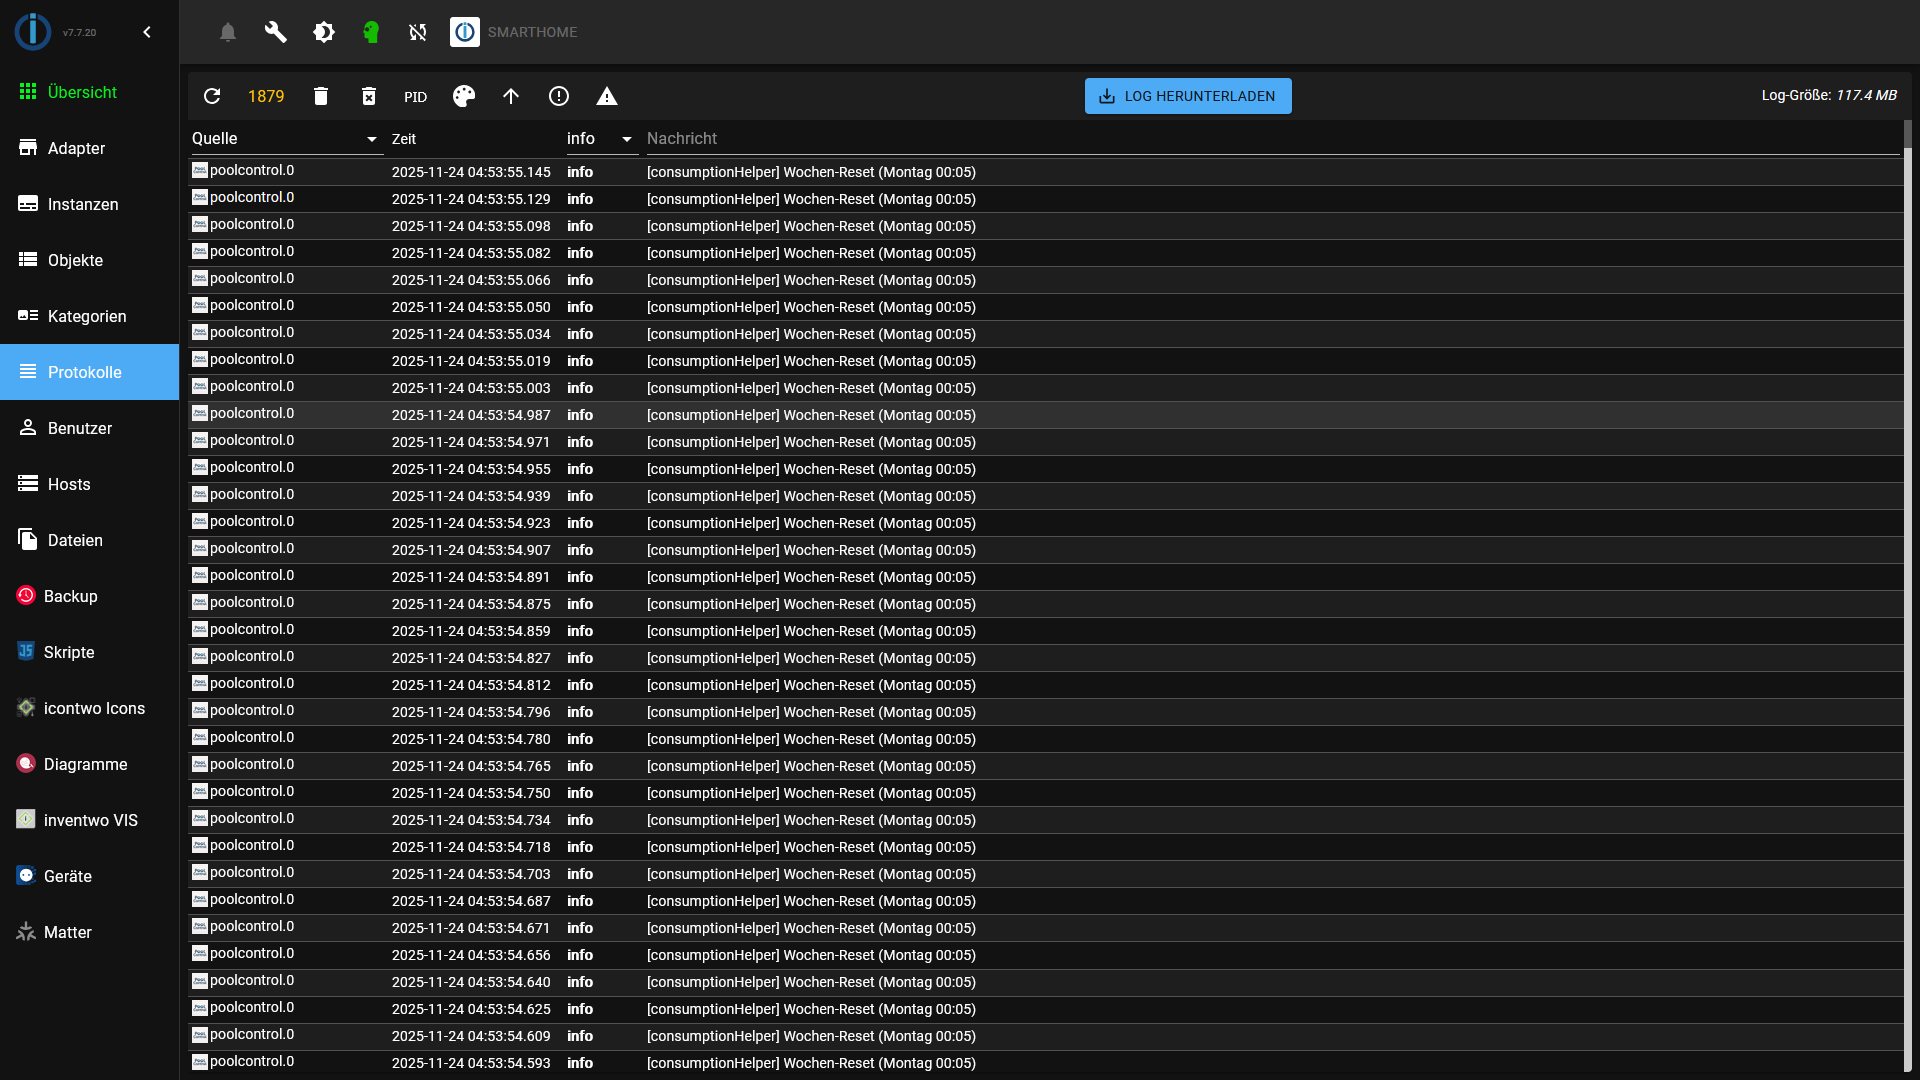Toggle dark mode with the brightness icon
This screenshot has height=1080, width=1920.
(323, 32)
